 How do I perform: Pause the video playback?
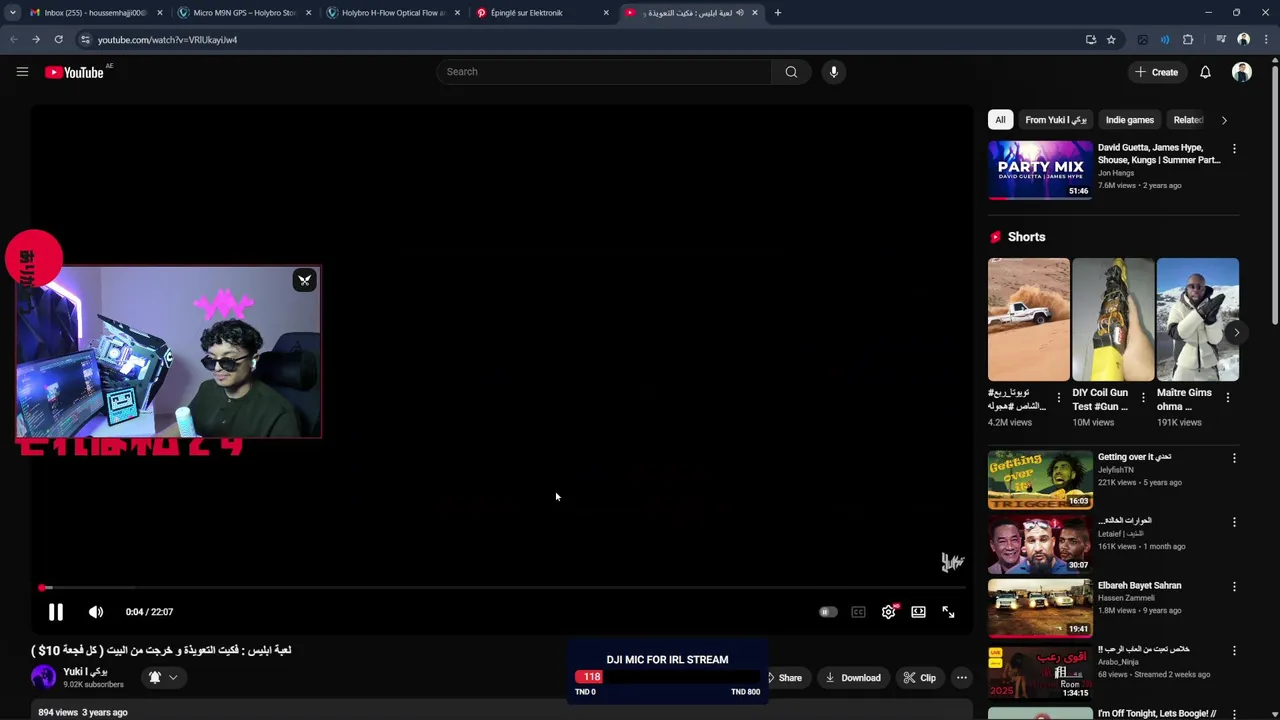(56, 612)
